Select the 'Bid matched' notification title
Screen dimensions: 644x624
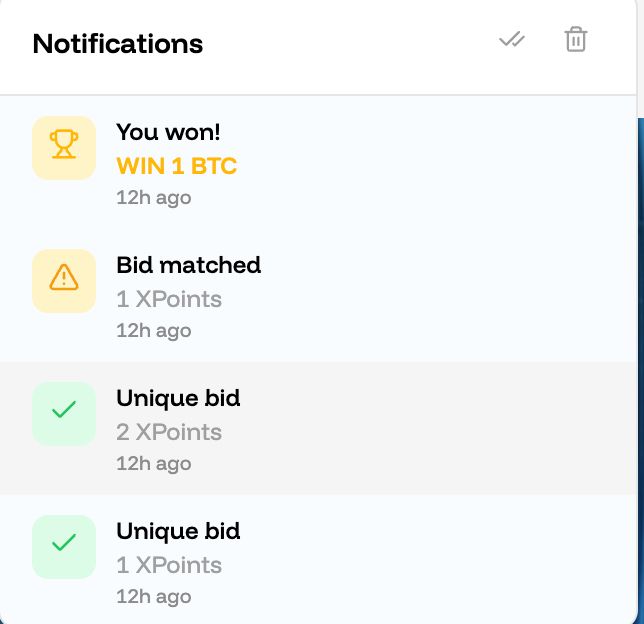coord(188,265)
